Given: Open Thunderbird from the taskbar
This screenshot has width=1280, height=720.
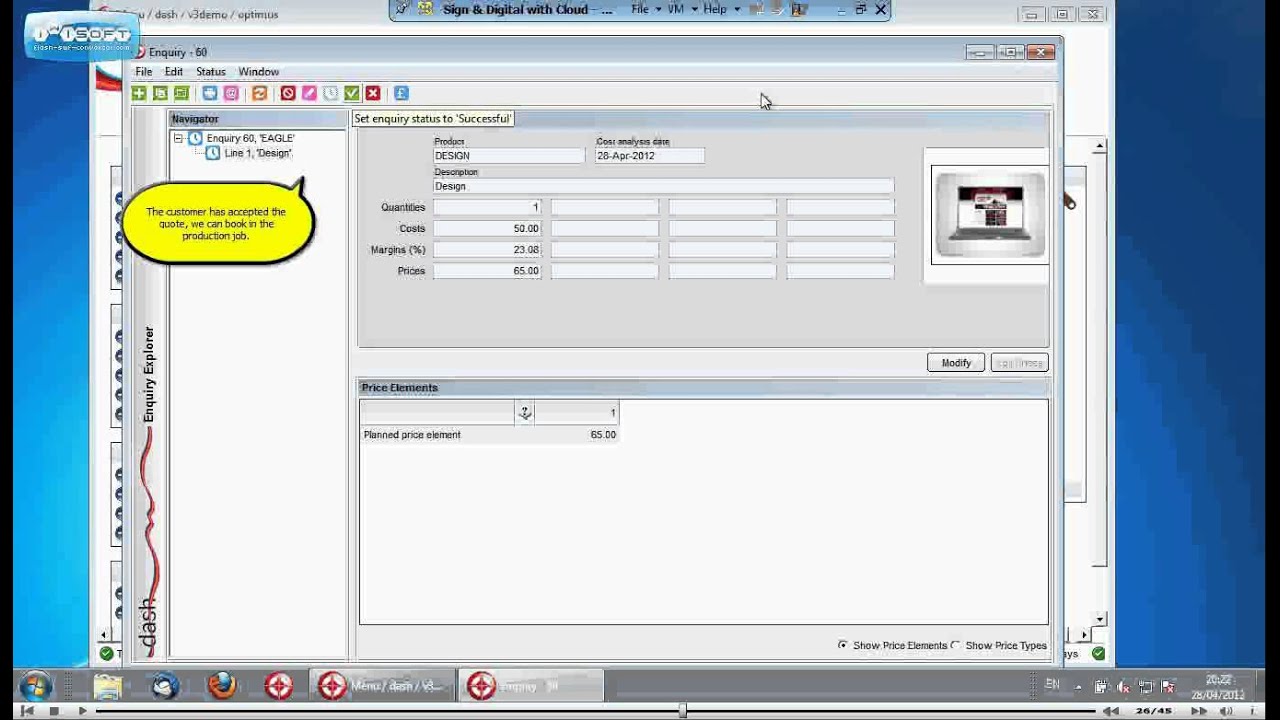Looking at the screenshot, I should [x=165, y=686].
